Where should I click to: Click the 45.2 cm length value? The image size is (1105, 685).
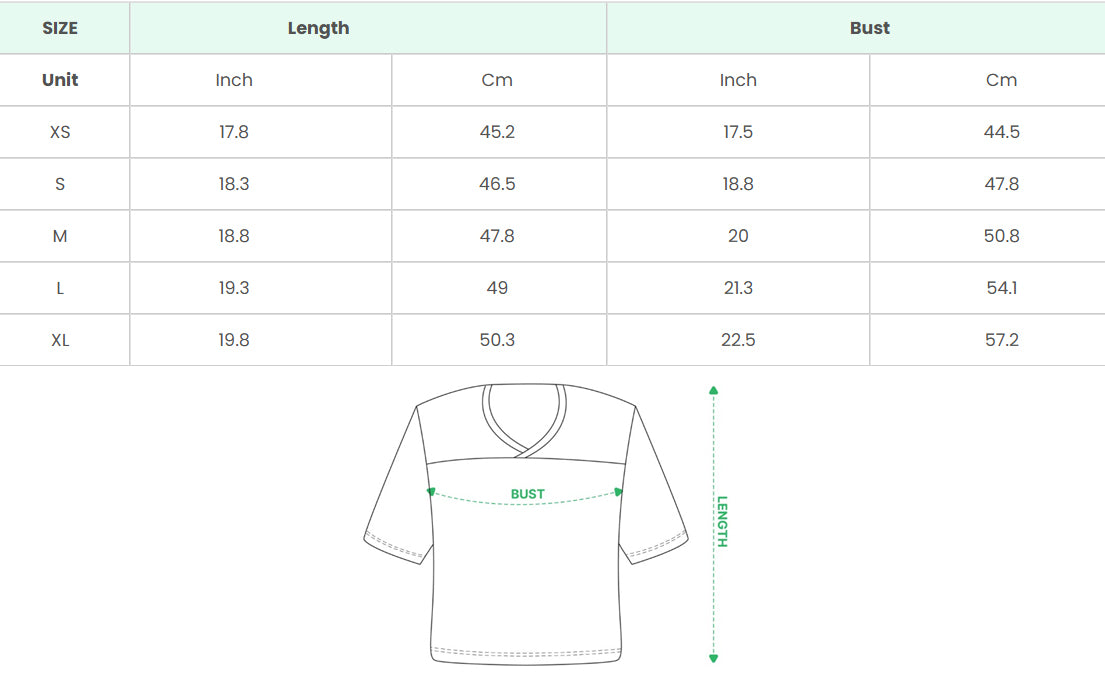(497, 132)
